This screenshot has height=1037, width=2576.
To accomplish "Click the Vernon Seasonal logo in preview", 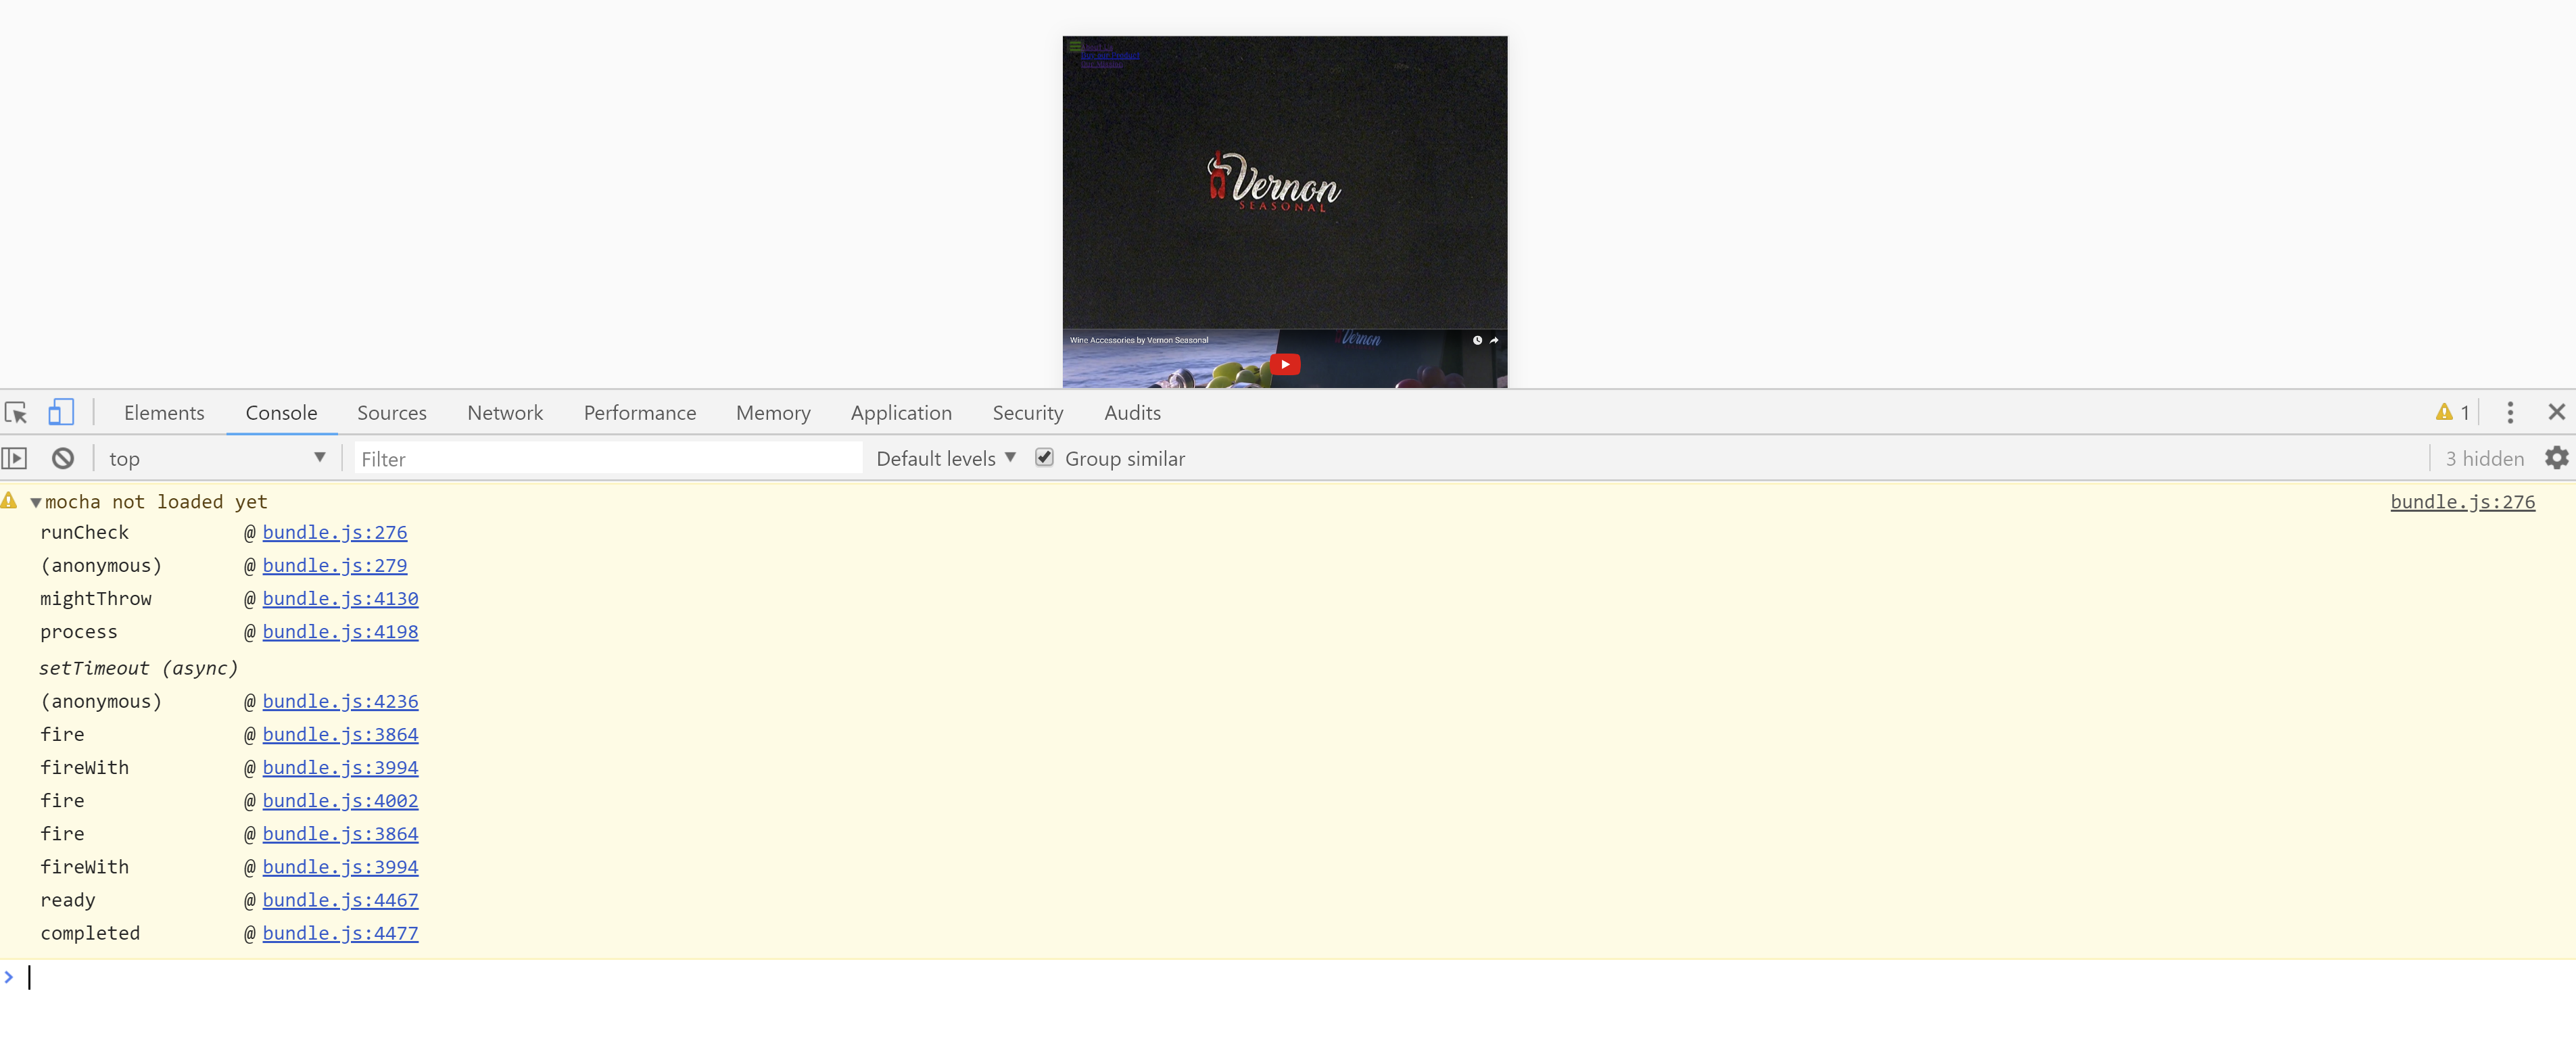I will [1273, 182].
